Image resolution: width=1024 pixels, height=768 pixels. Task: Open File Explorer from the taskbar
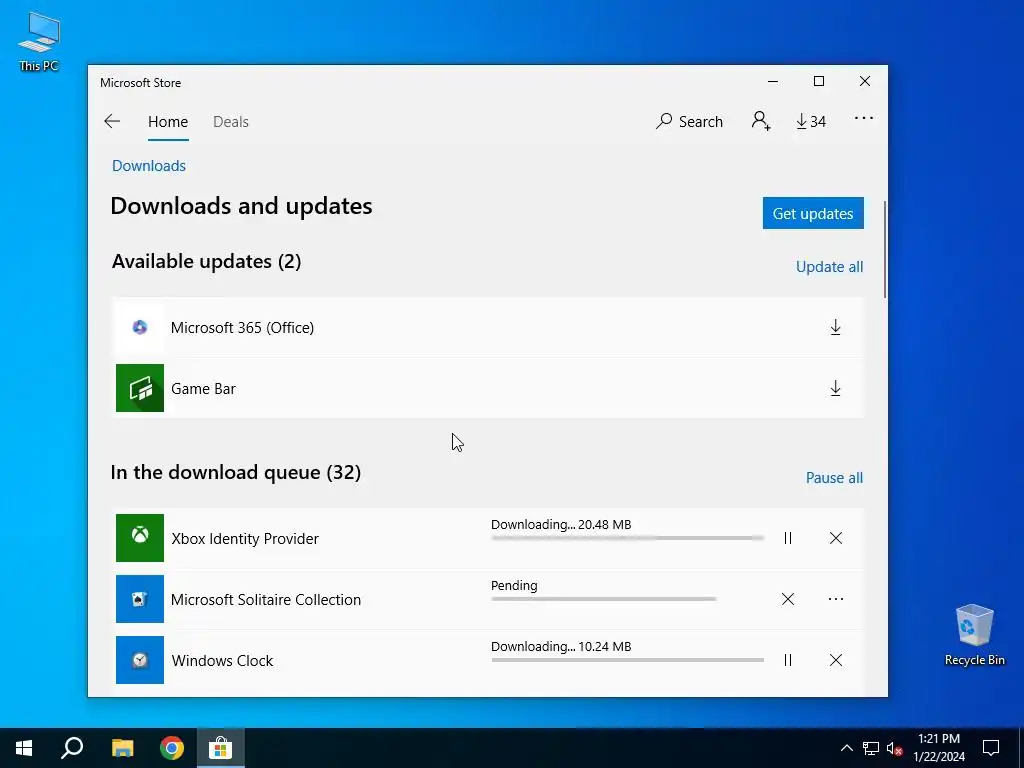tap(122, 748)
